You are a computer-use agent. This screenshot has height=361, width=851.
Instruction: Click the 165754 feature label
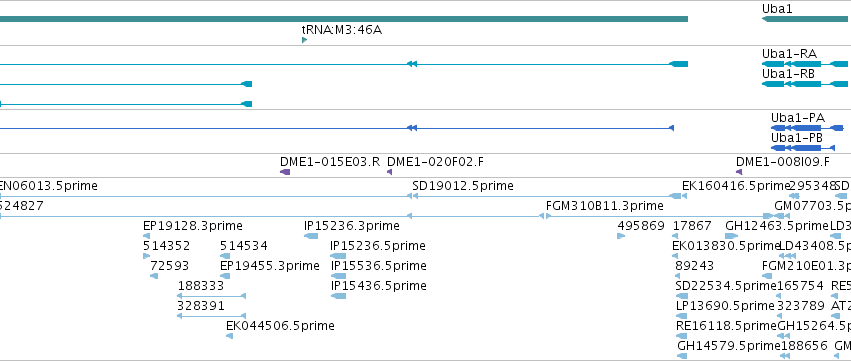tap(801, 286)
